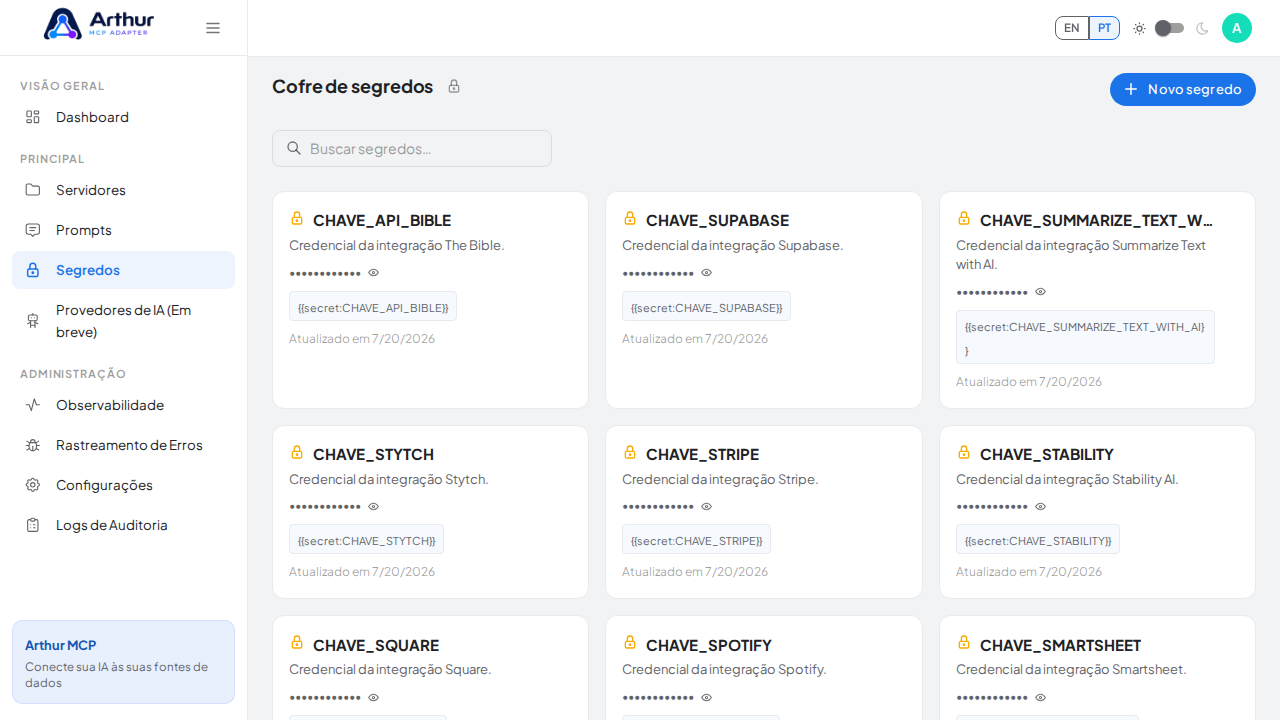Image resolution: width=1280 pixels, height=720 pixels.
Task: Copy {{secret:CHAVE_STYTCH}} reference chip
Action: [366, 539]
